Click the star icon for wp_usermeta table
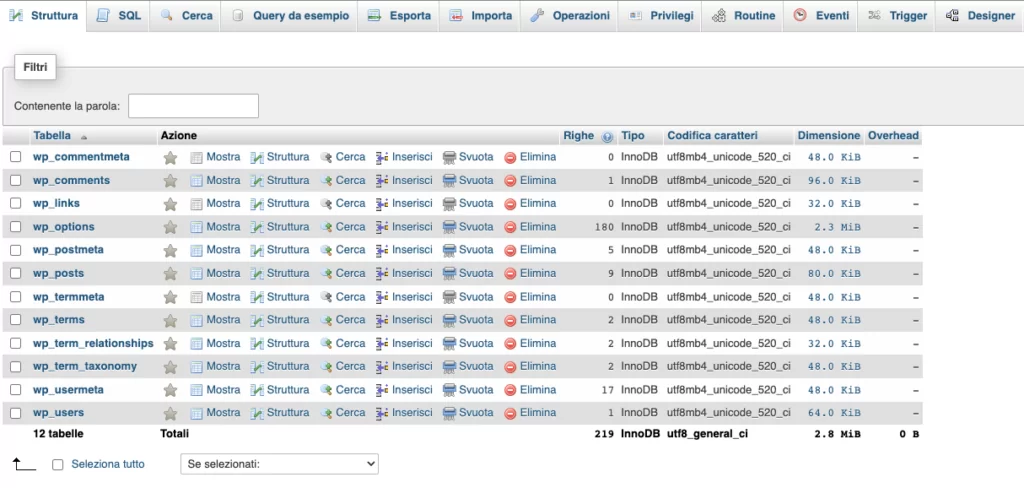 click(x=170, y=390)
